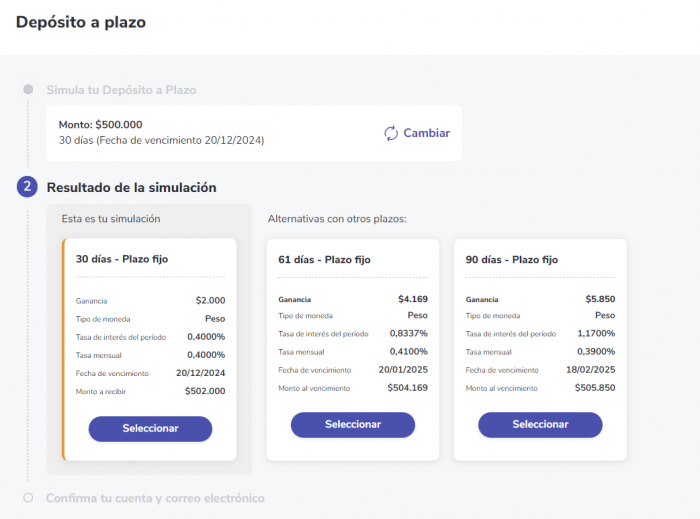Screen dimensions: 700x519
Task: Click the Monto: $500.000 summary text
Action: 100,125
